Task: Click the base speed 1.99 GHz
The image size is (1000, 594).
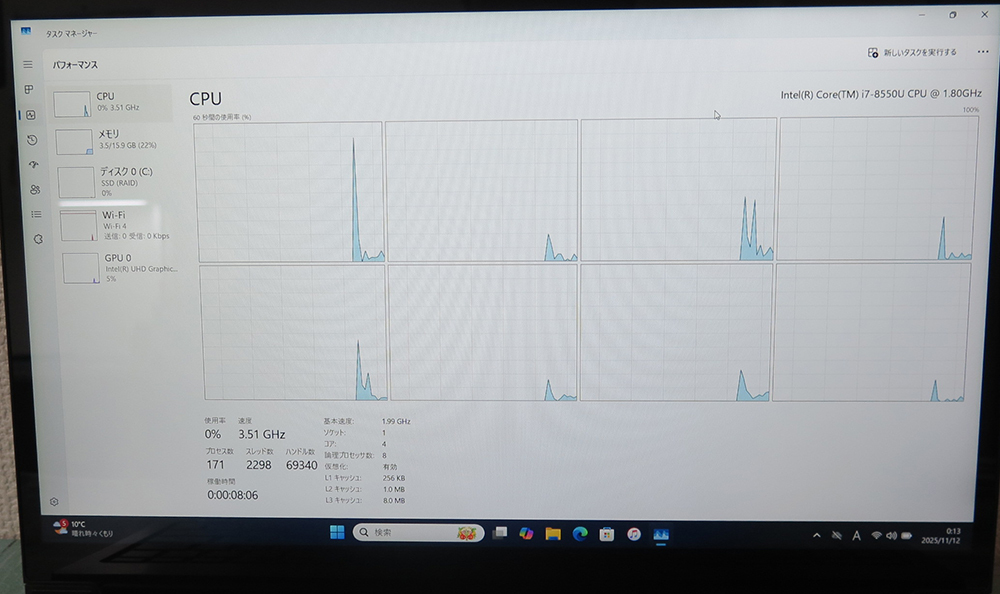Action: pyautogui.click(x=396, y=421)
